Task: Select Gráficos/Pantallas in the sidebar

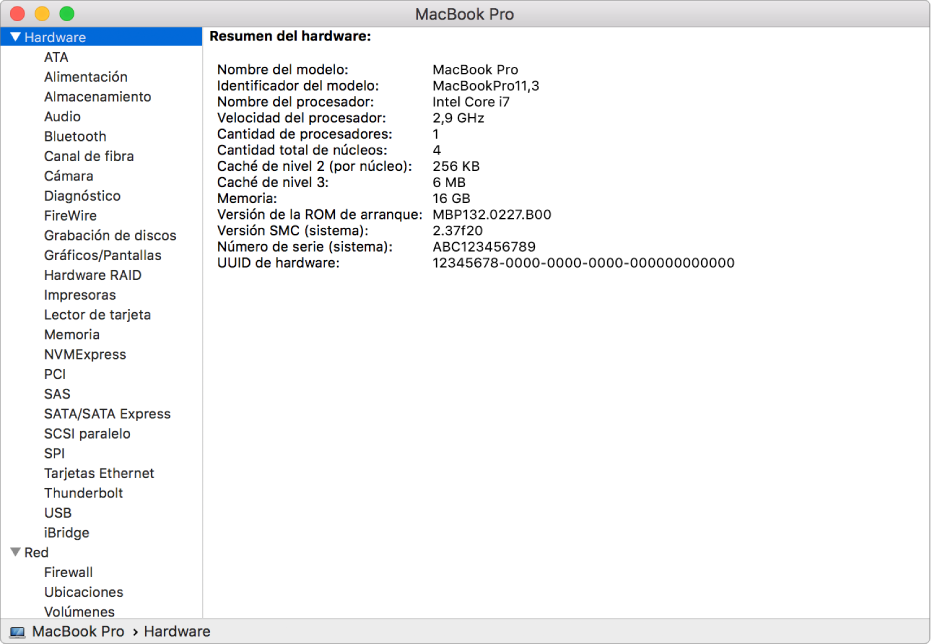Action: coord(103,255)
